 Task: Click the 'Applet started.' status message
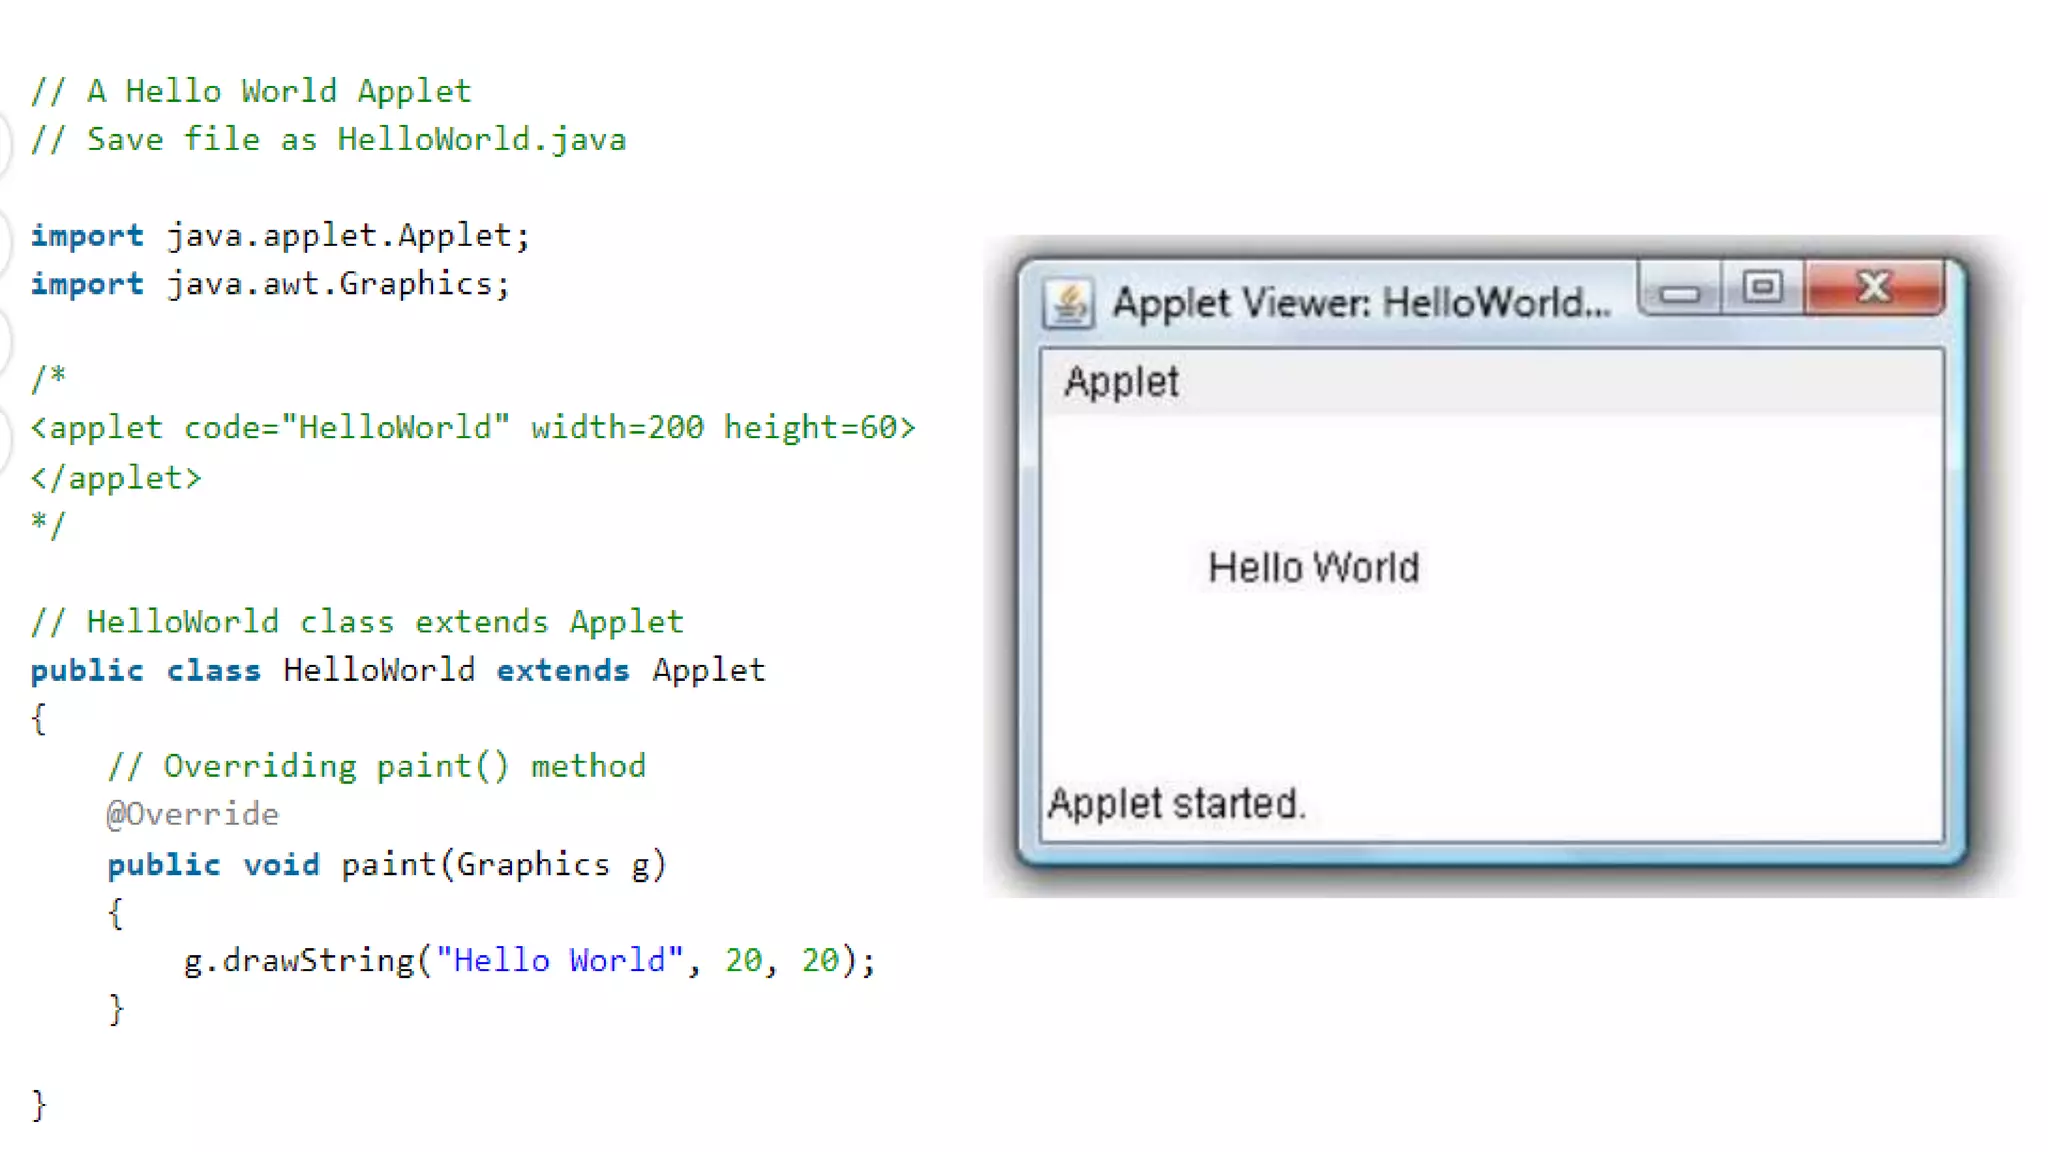[x=1176, y=804]
